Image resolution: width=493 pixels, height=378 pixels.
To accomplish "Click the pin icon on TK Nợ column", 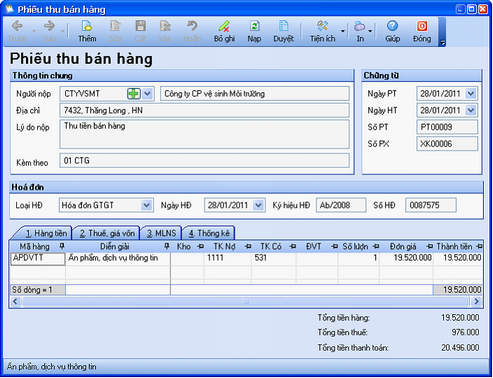I will click(248, 246).
